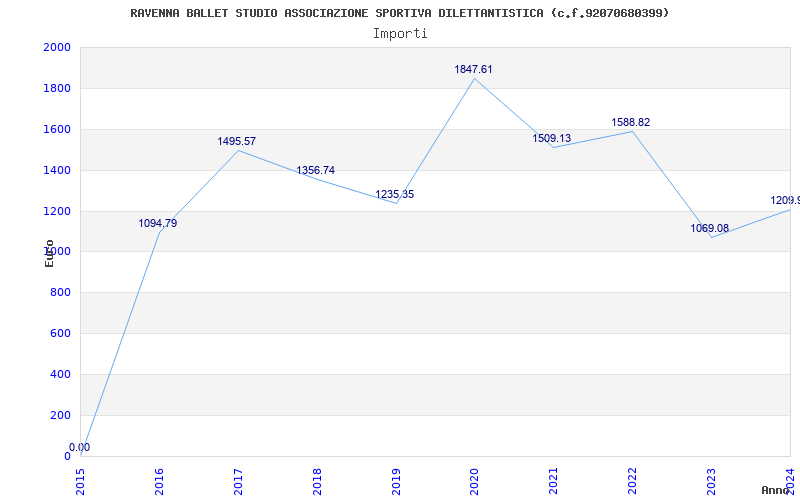Click the 1588.82 value label
This screenshot has height=500, width=800.
[x=631, y=122]
